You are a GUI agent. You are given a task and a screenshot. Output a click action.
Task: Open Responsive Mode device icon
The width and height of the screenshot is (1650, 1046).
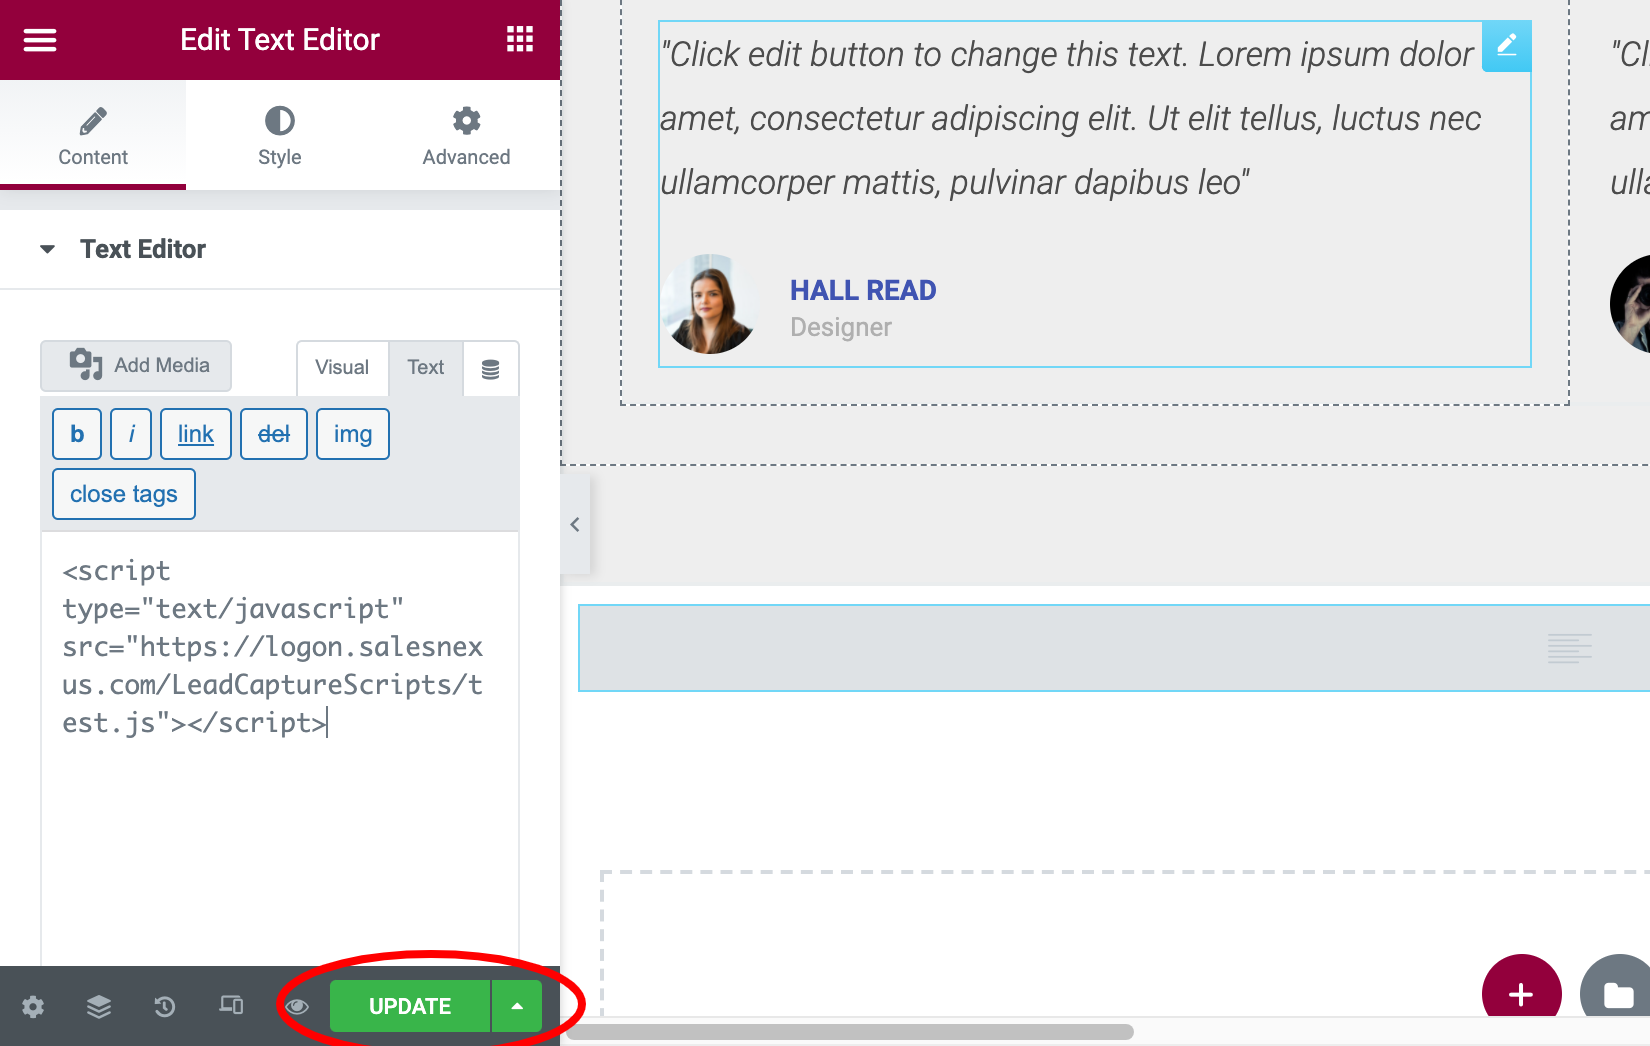click(x=231, y=1005)
